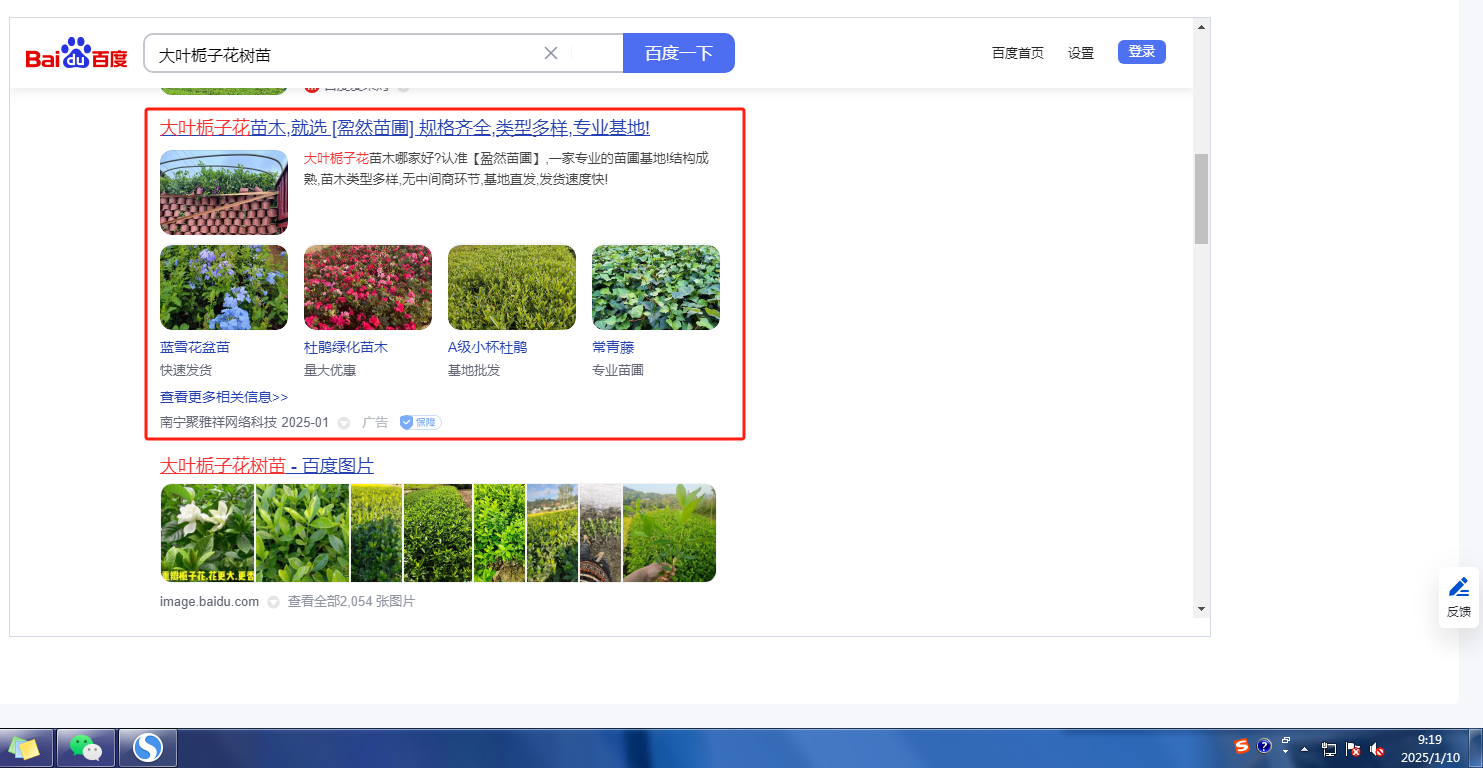Open the A级小杯杜鹃 shrub image
Image resolution: width=1483 pixels, height=768 pixels.
512,288
